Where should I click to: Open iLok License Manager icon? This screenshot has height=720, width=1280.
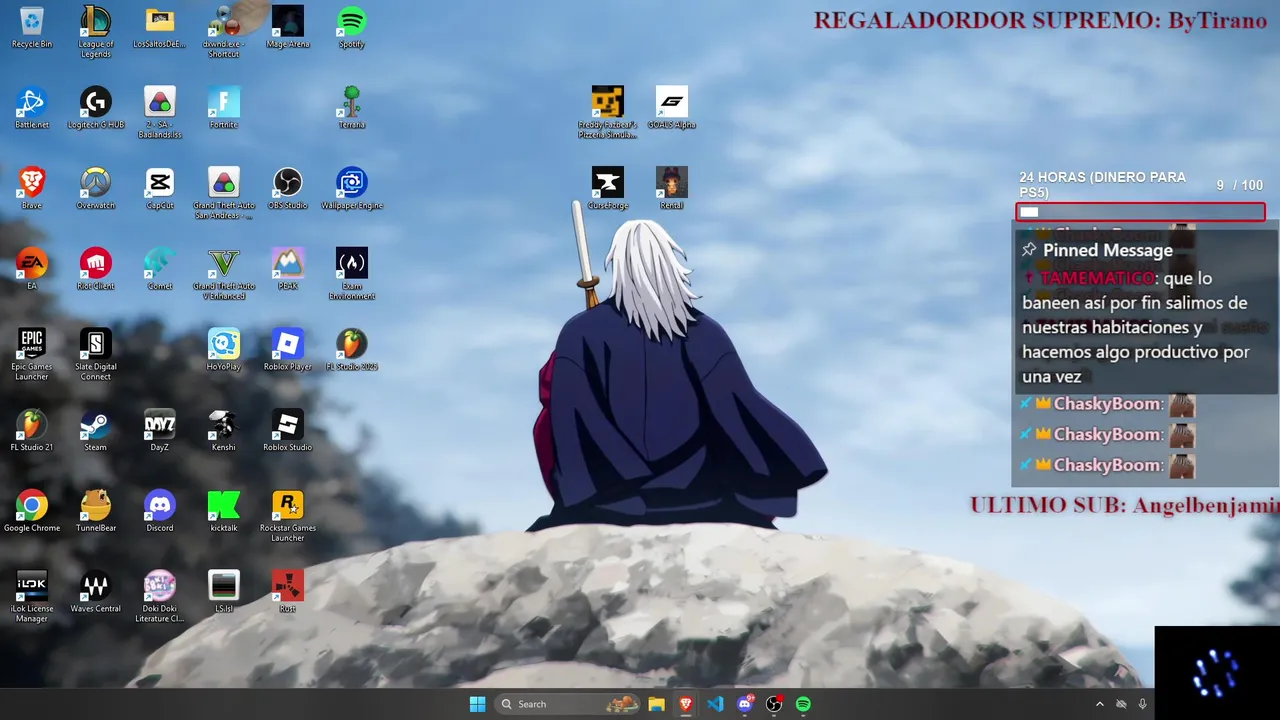(32, 598)
